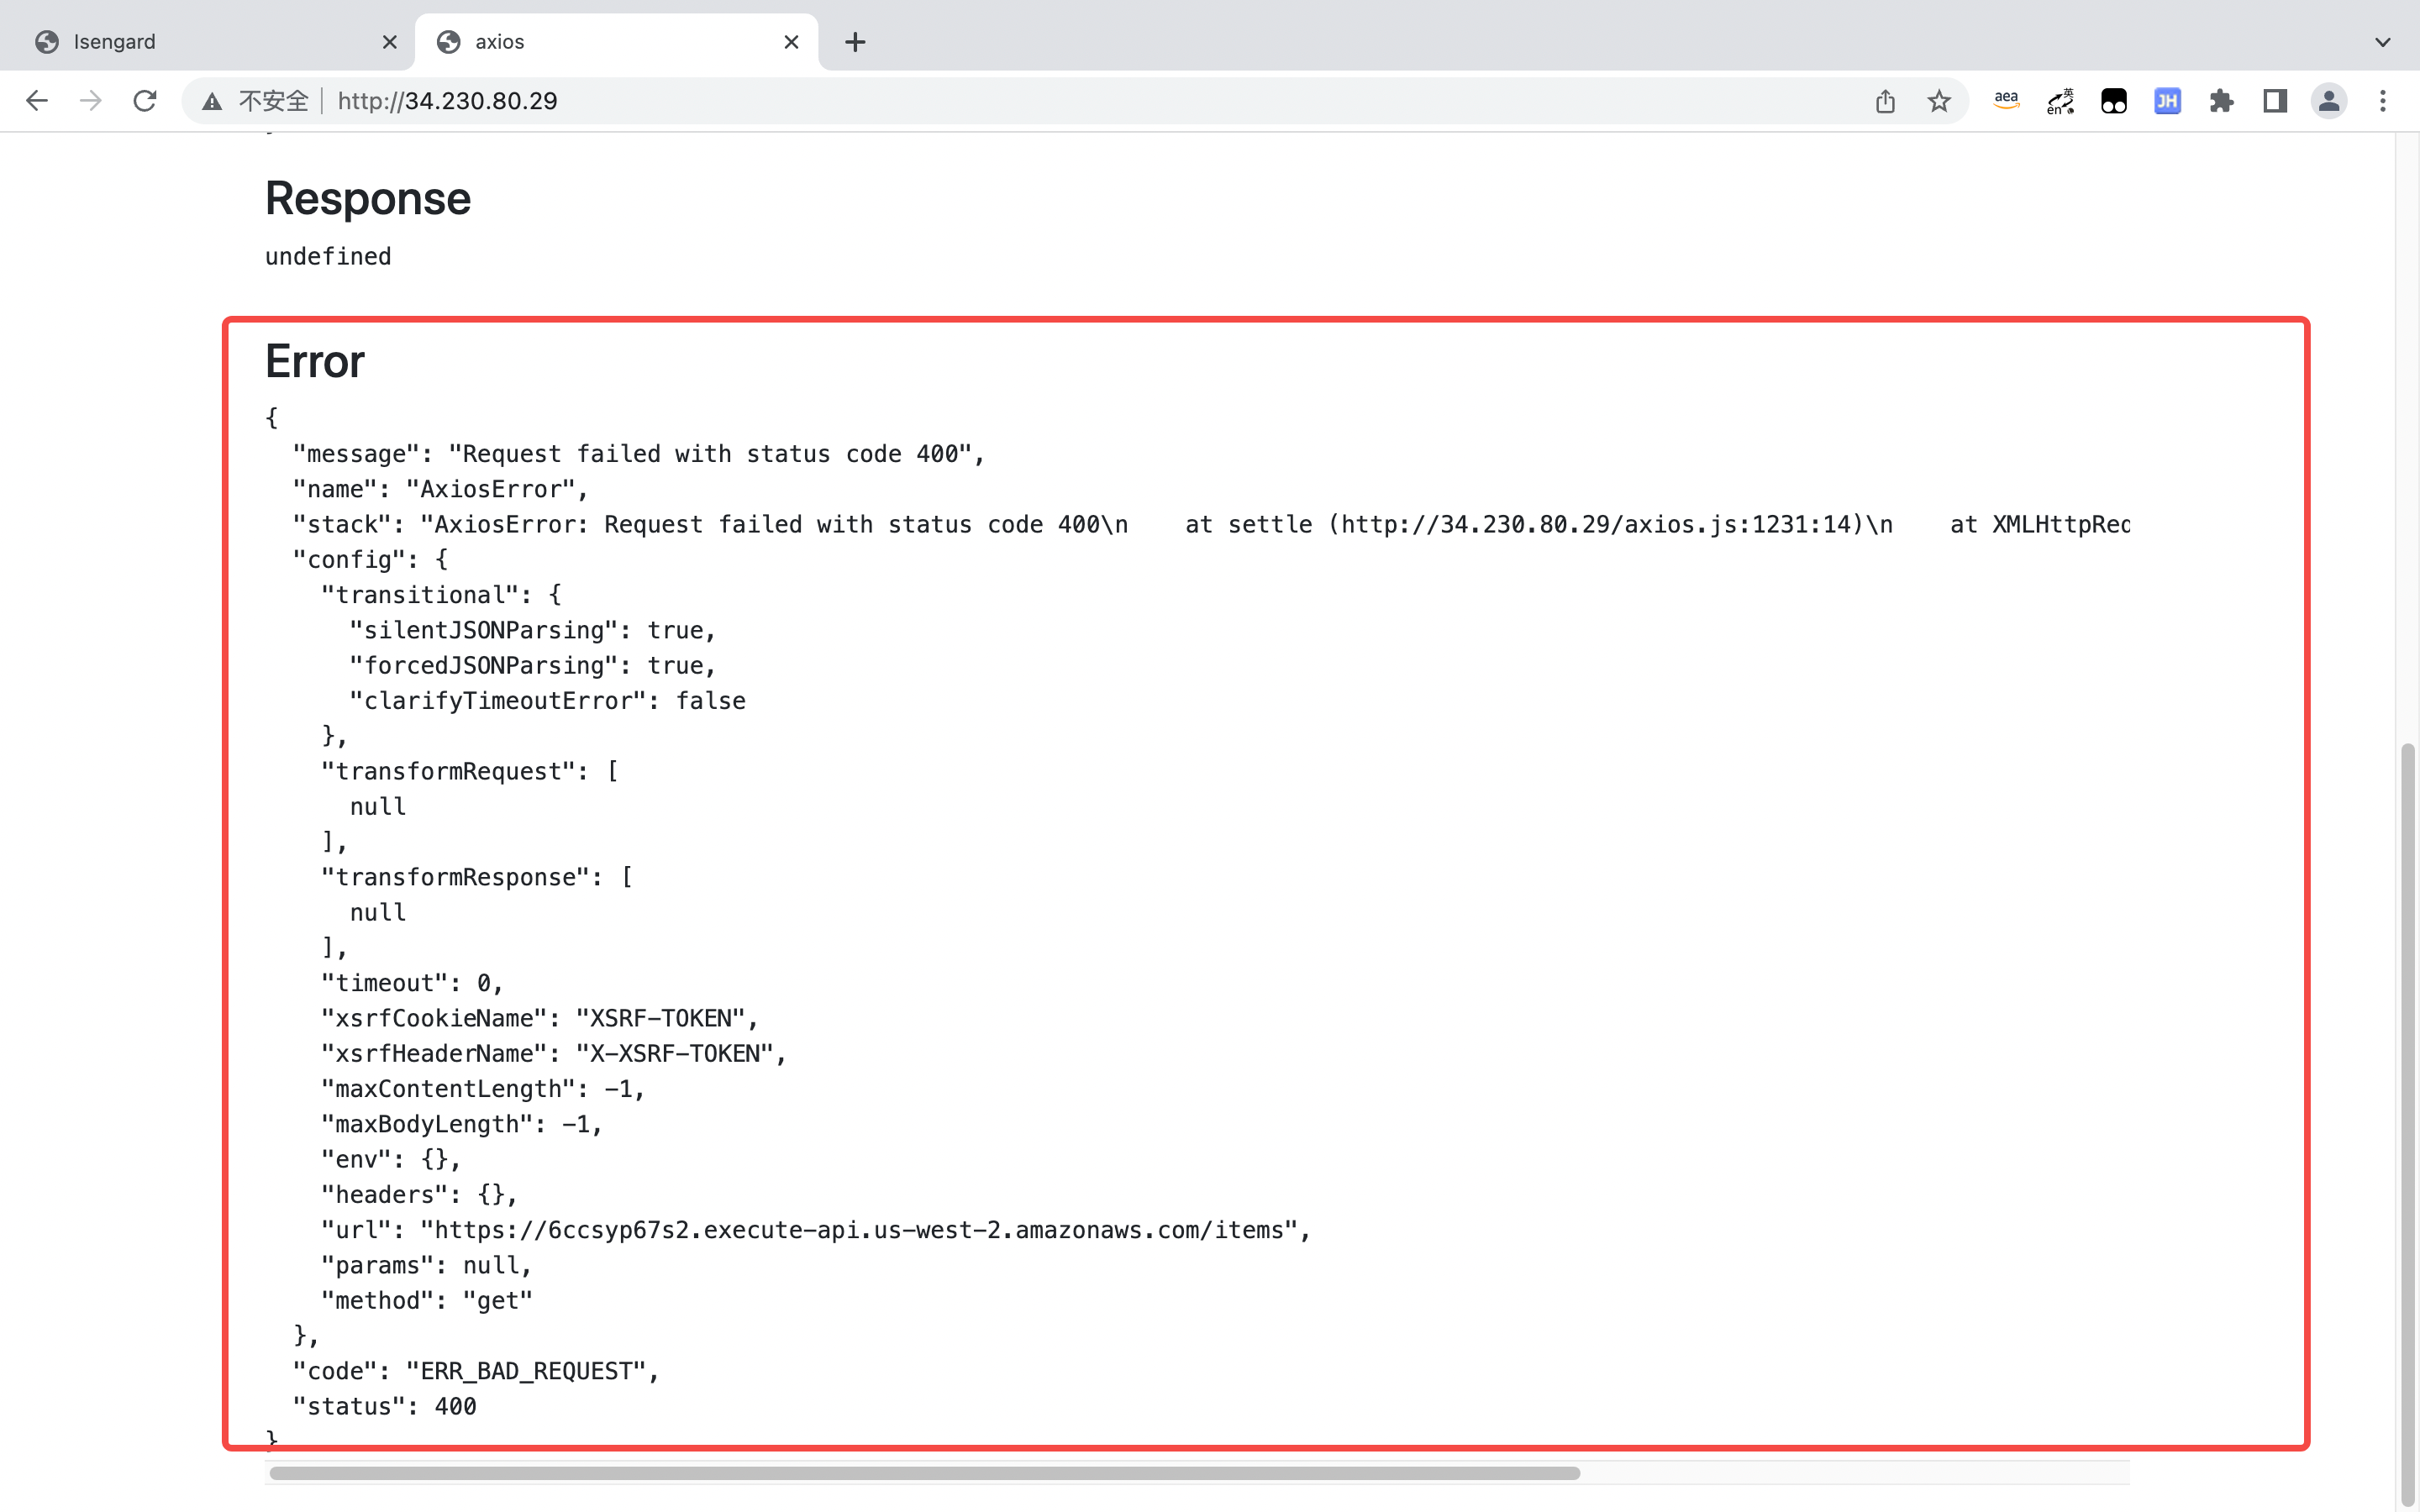Open the JH extension

point(2167,101)
